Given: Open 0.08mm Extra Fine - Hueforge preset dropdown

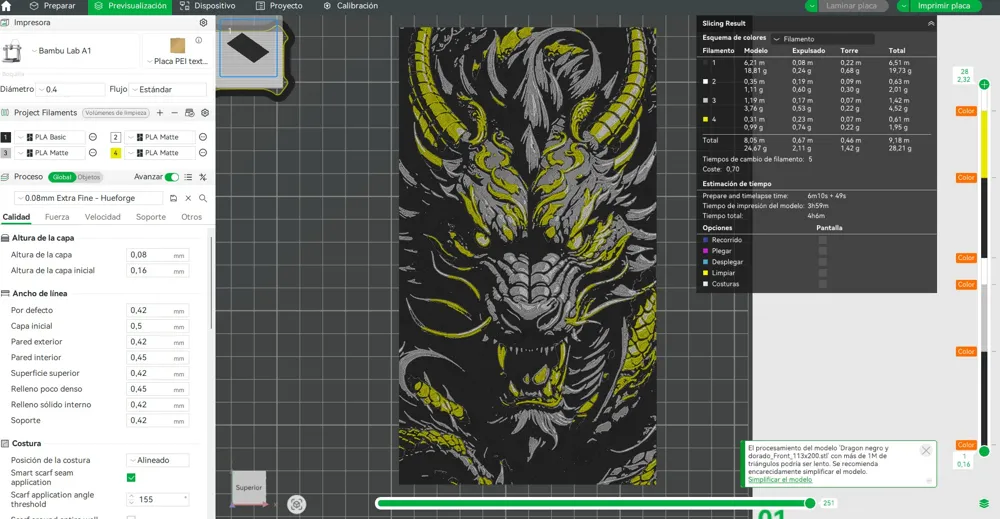Looking at the screenshot, I should click(89, 198).
